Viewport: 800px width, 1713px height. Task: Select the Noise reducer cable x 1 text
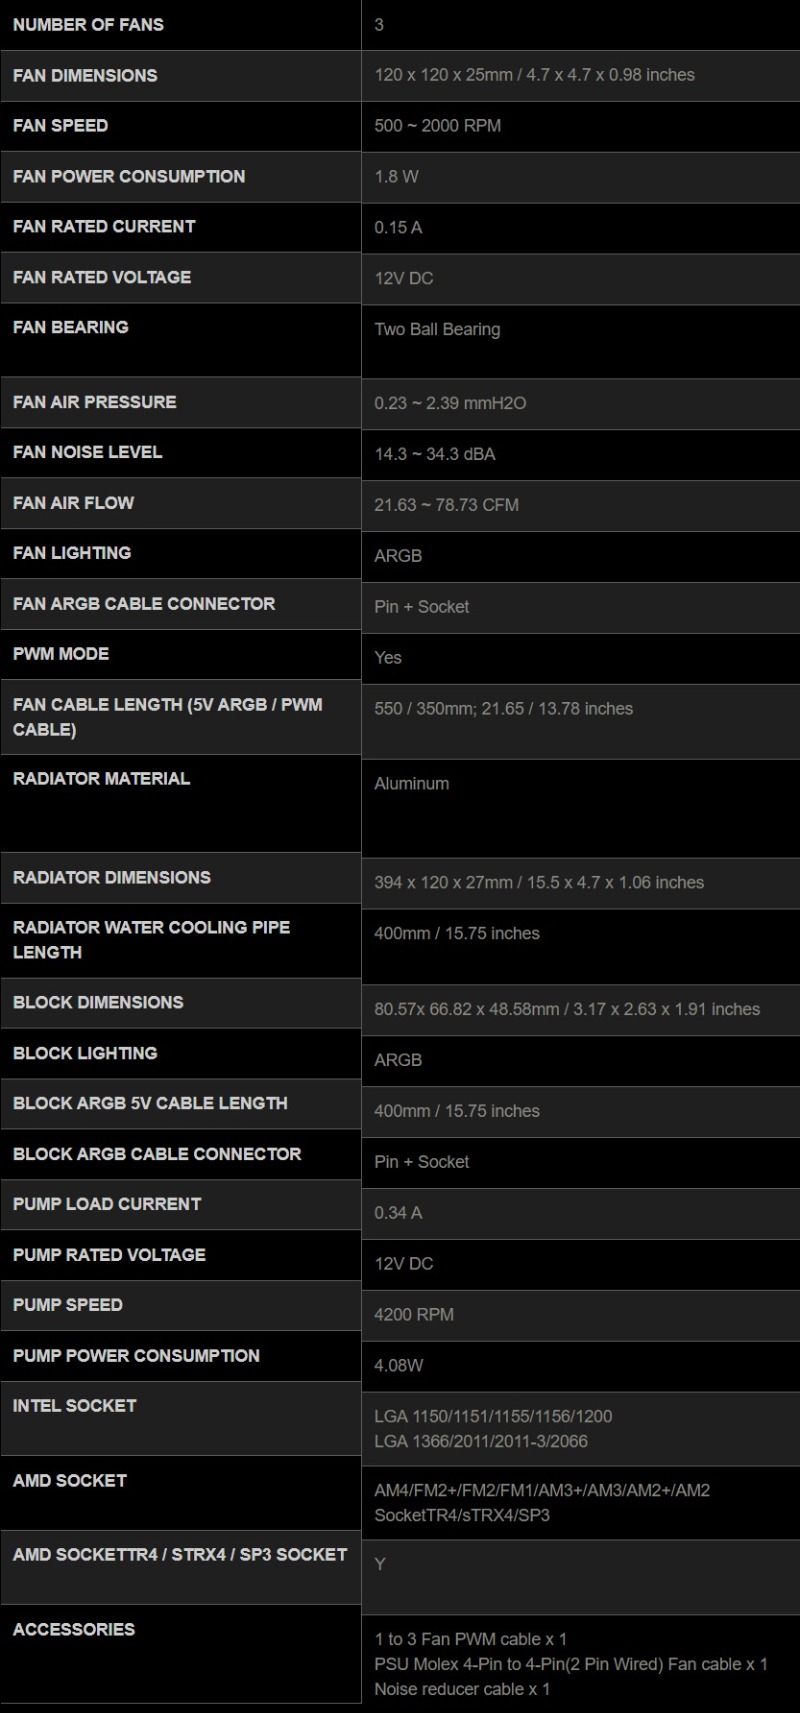click(x=462, y=1689)
